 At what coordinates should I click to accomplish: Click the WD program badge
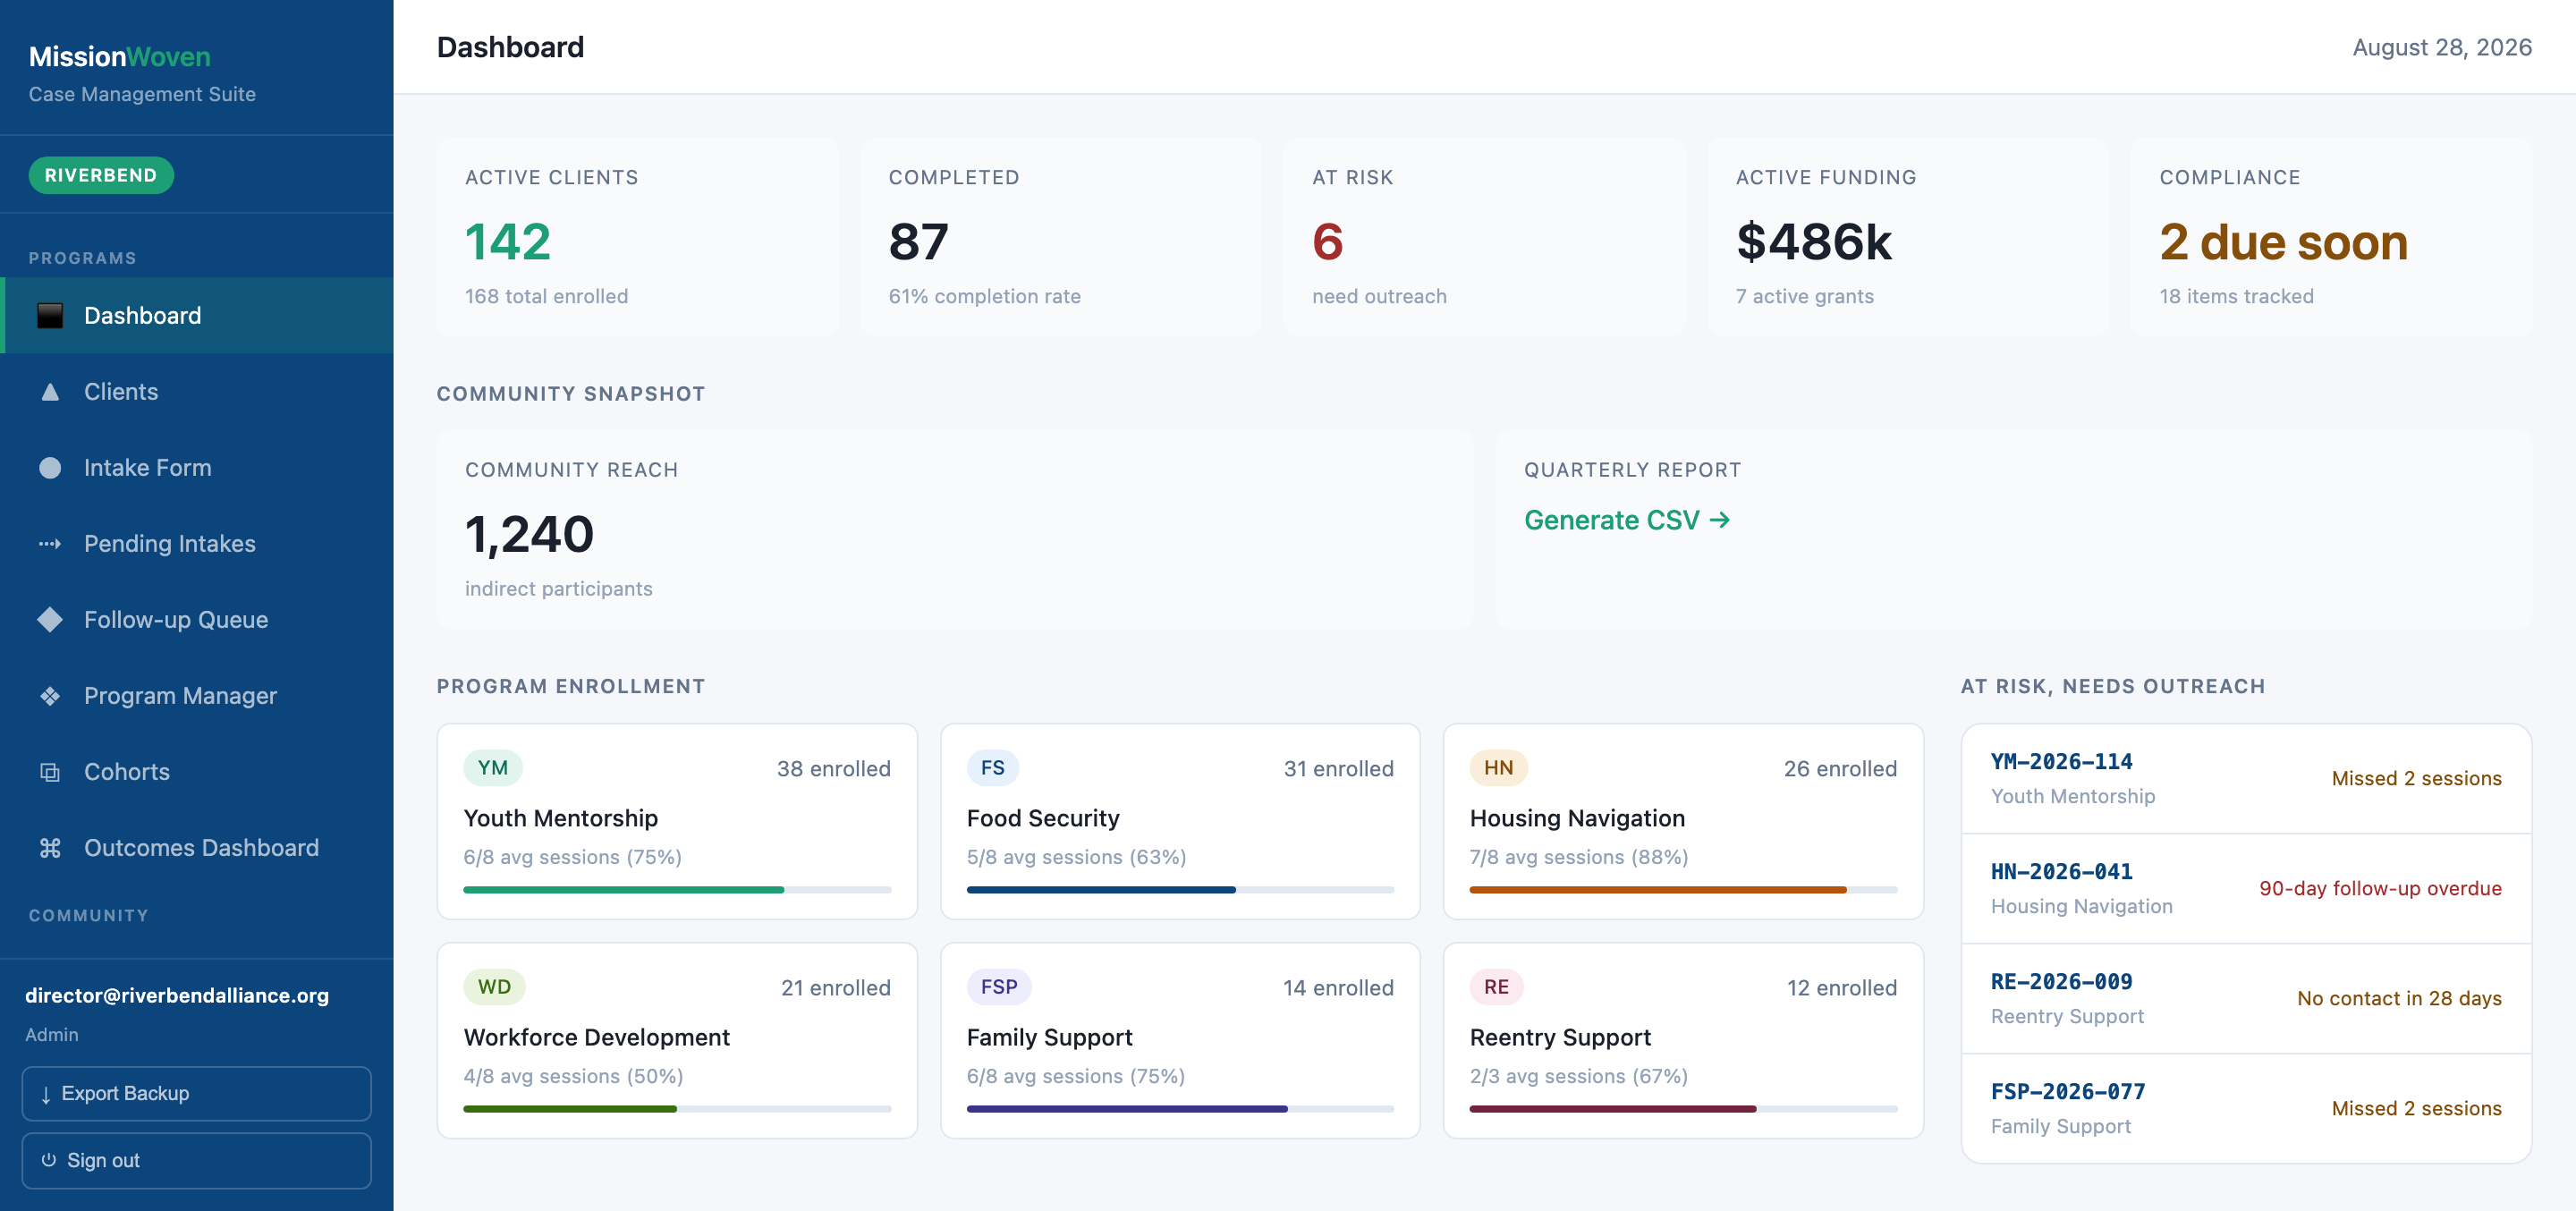pos(494,986)
